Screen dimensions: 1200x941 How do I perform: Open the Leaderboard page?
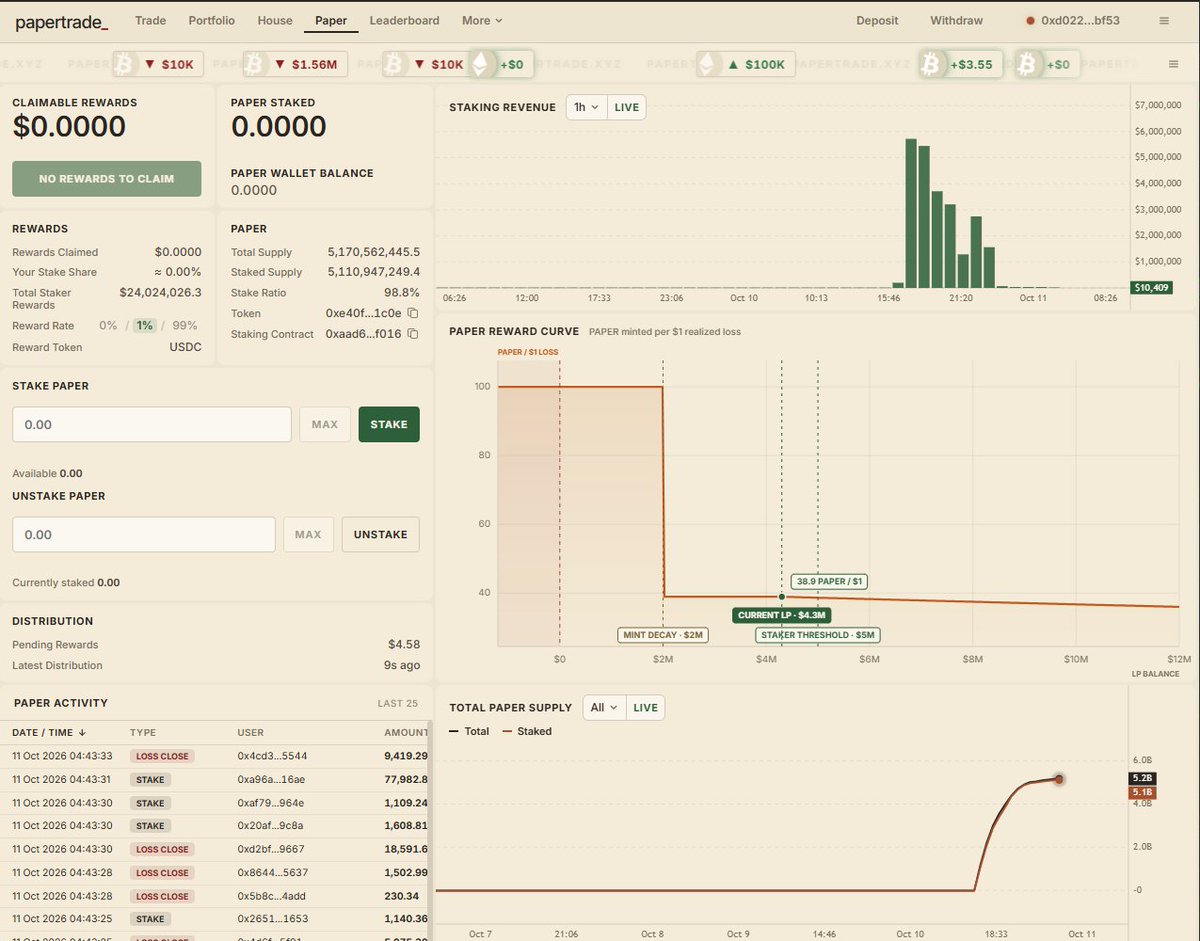404,20
